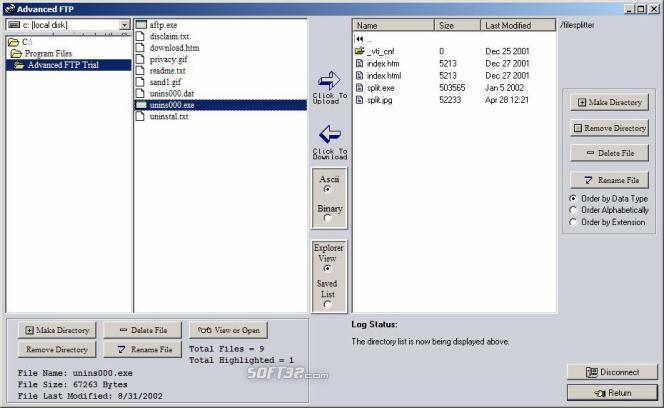Click date 'Apr 28 12:21' of split.jpg
Viewport: 664px width, 408px height.
[x=507, y=100]
